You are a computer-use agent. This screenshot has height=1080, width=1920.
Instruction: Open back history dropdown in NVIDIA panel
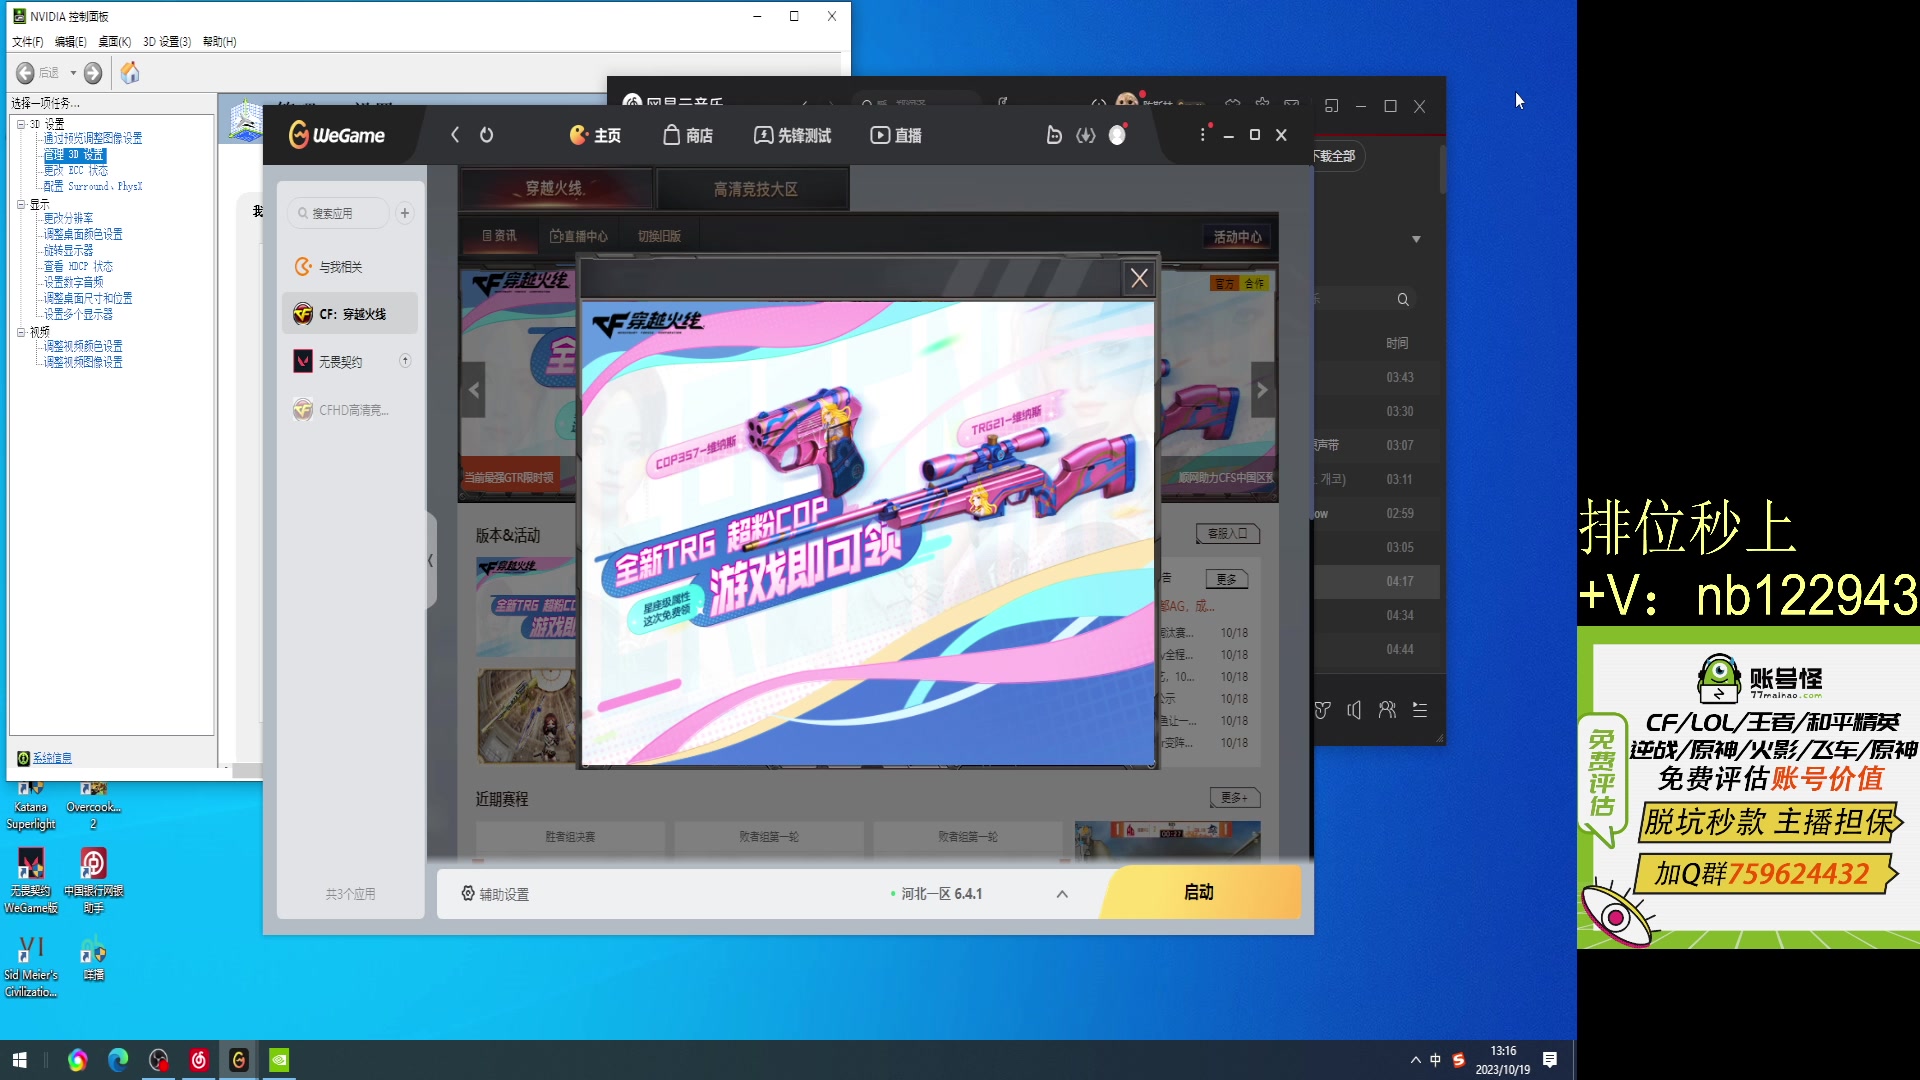click(x=72, y=73)
